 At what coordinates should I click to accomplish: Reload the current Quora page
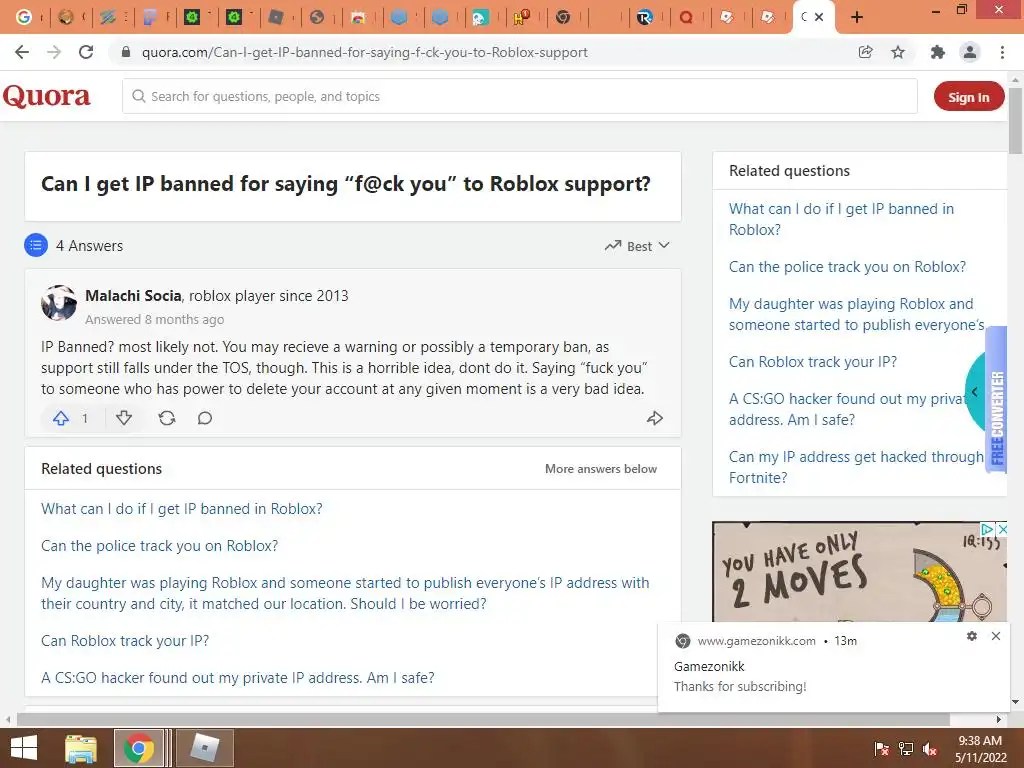(86, 52)
